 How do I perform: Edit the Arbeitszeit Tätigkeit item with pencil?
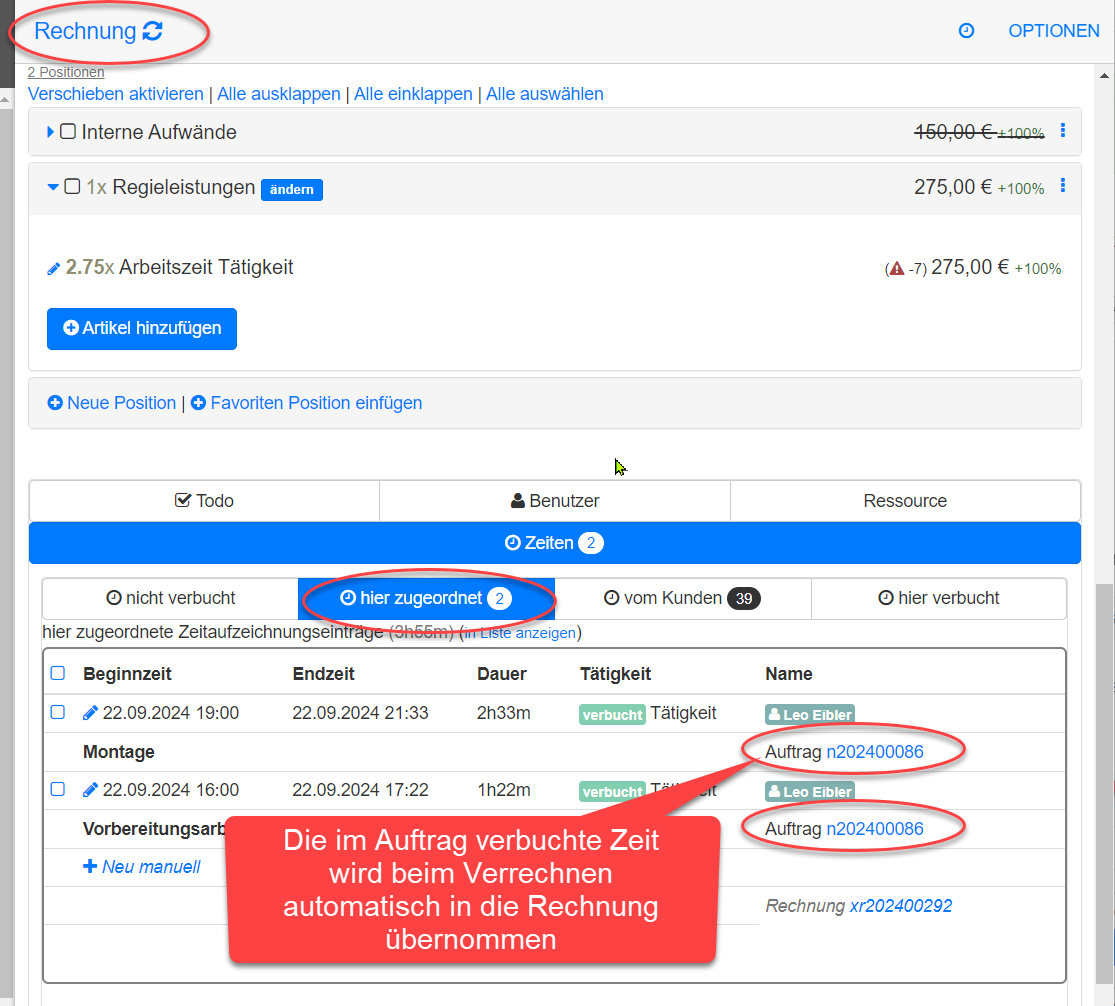[53, 269]
